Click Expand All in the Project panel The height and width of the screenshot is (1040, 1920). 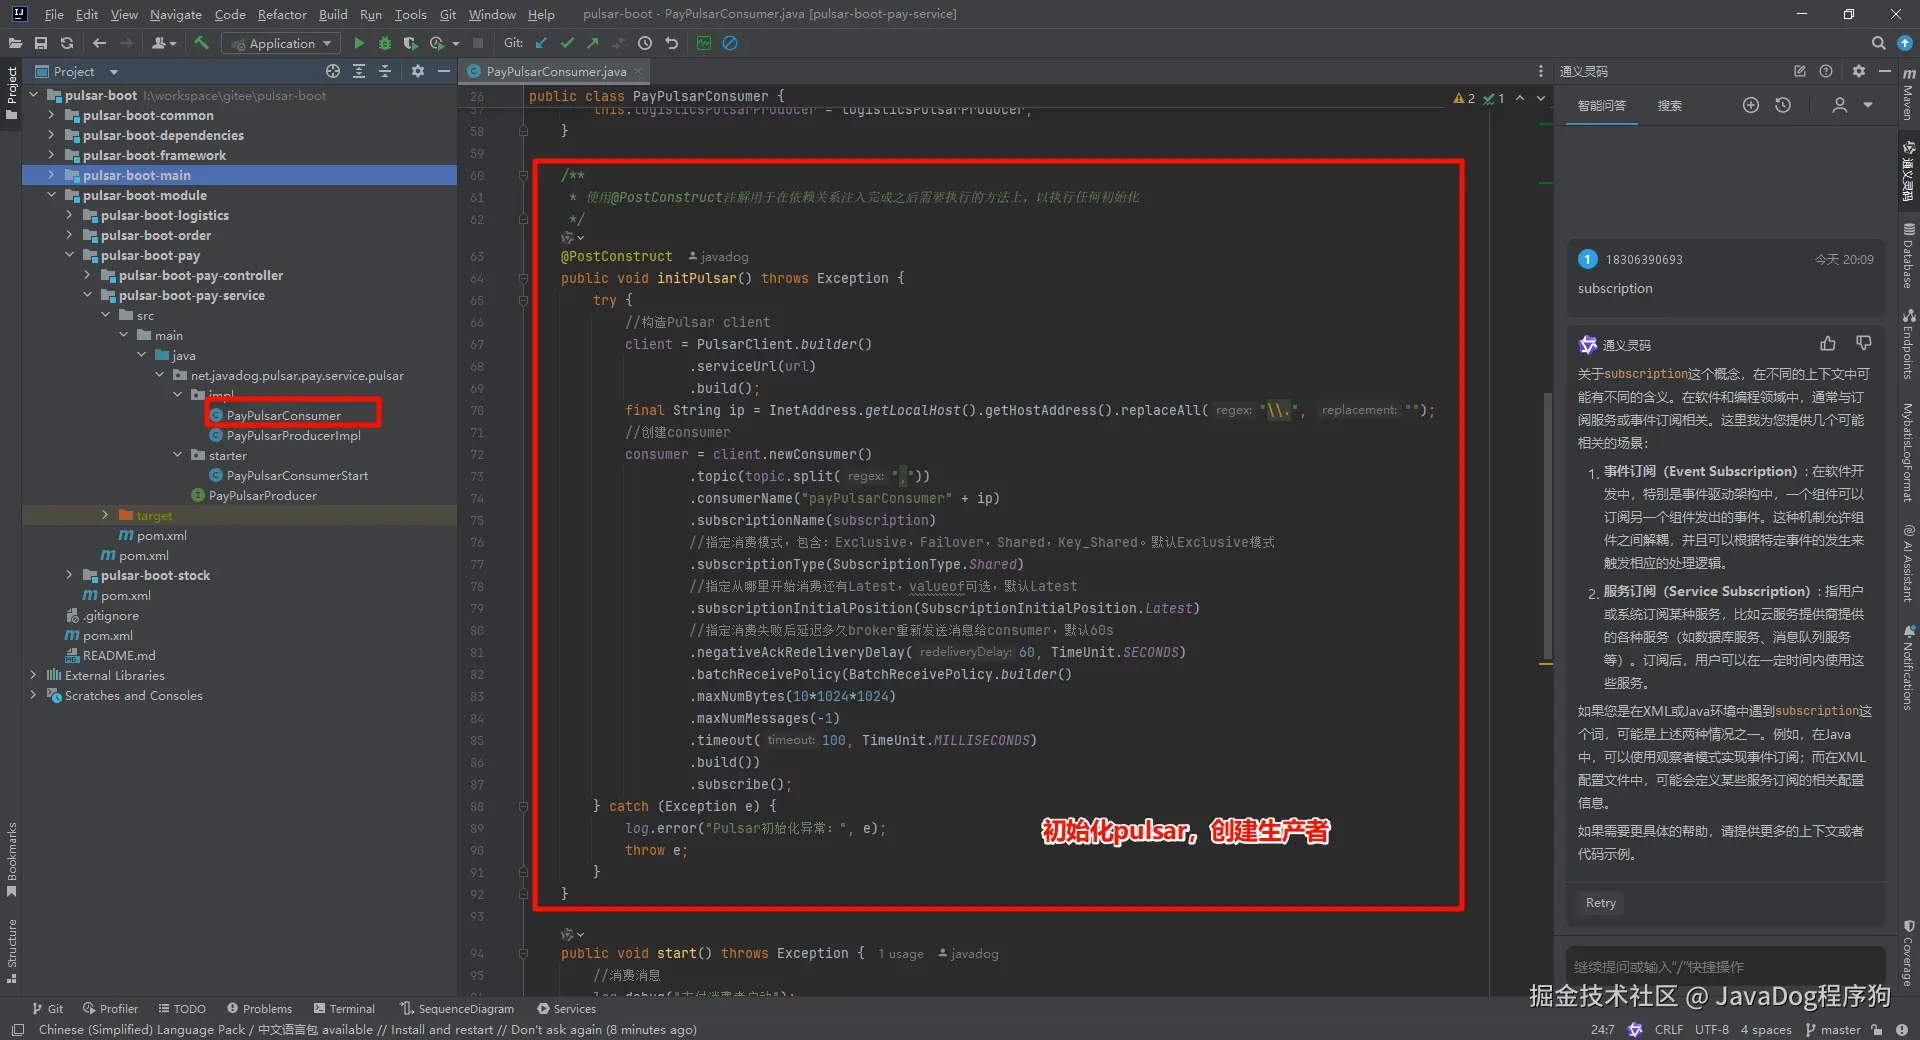pyautogui.click(x=359, y=71)
